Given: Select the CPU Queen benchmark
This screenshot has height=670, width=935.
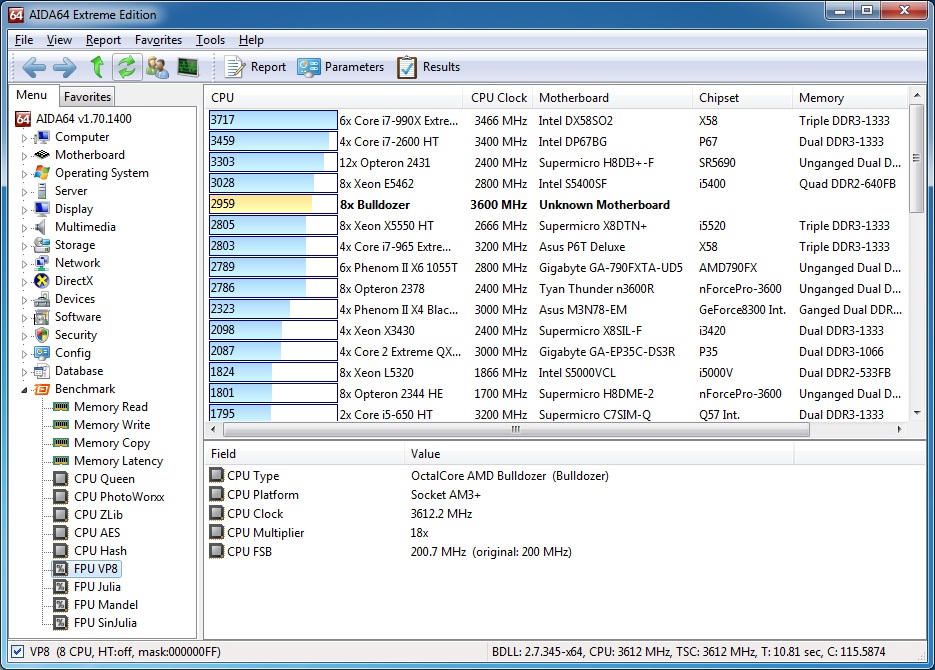Looking at the screenshot, I should point(104,479).
